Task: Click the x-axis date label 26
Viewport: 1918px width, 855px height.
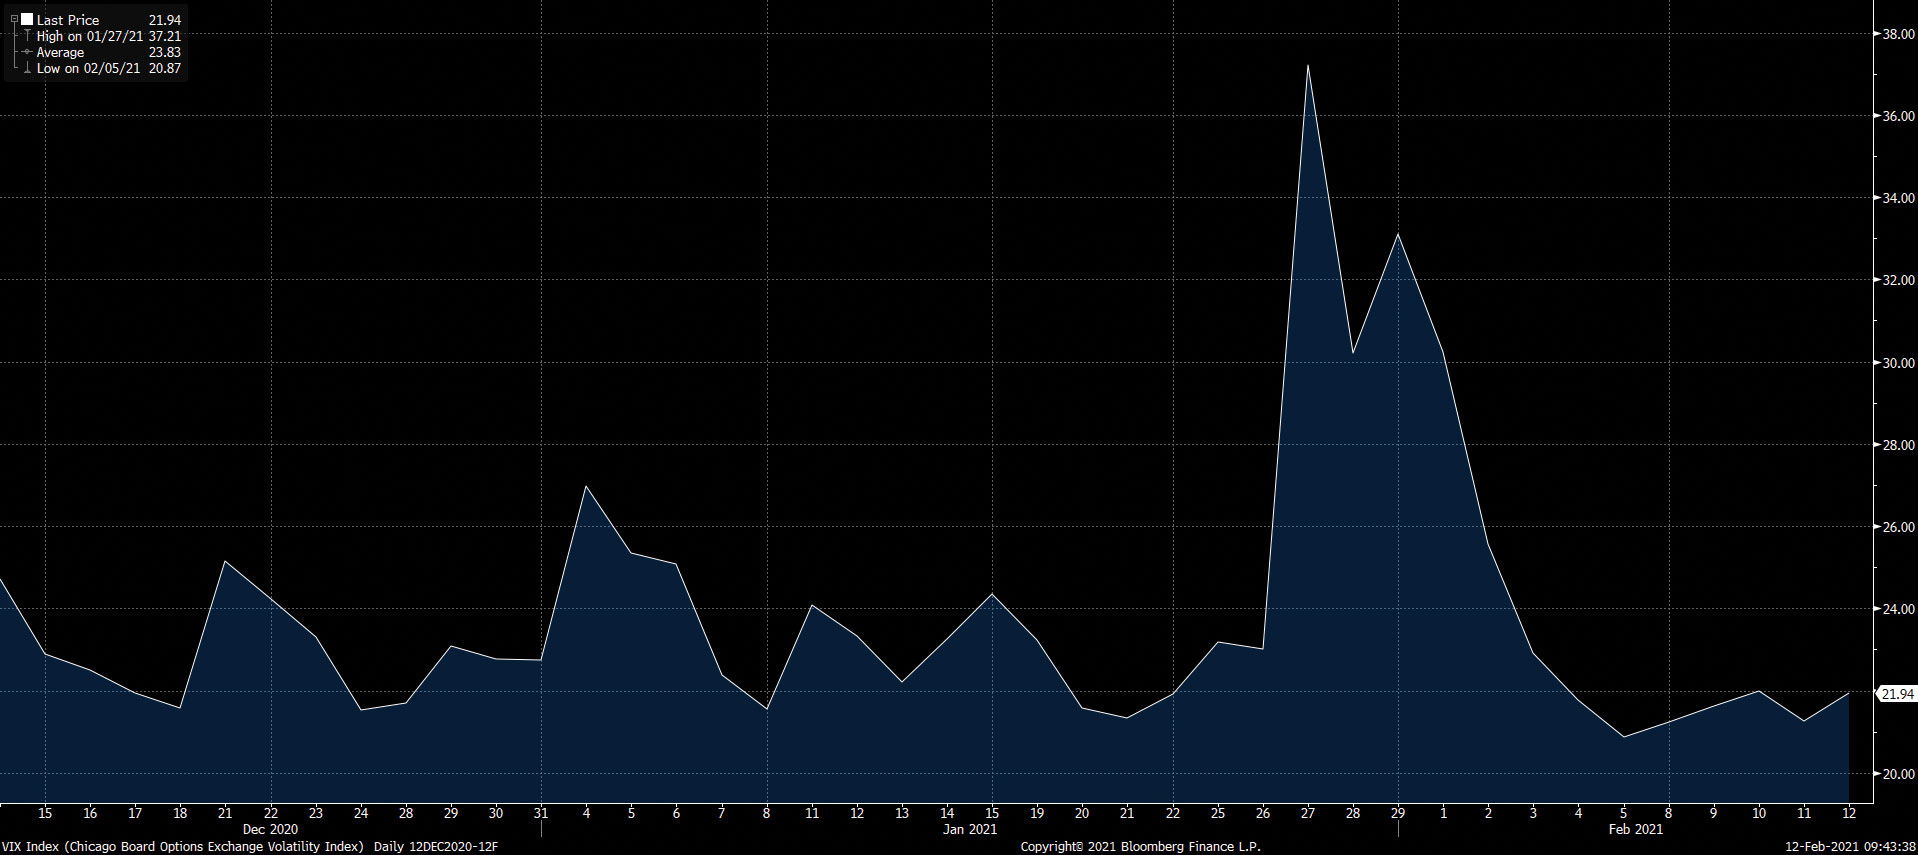Action: click(x=1263, y=813)
